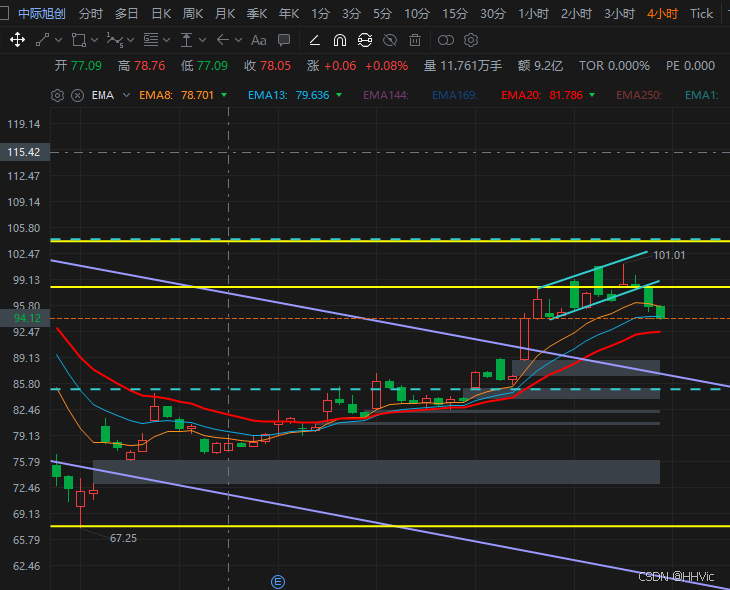This screenshot has width=730, height=590.
Task: Switch to 月K monthly candlestick tab
Action: tap(225, 14)
